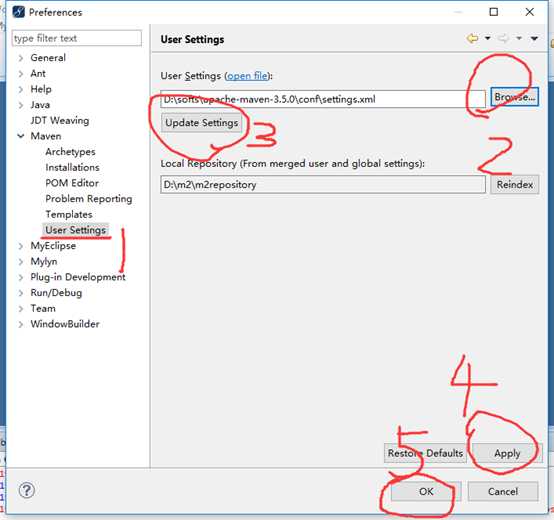The height and width of the screenshot is (520, 554).
Task: Expand the WindowBuilder tree node
Action: pyautogui.click(x=20, y=324)
